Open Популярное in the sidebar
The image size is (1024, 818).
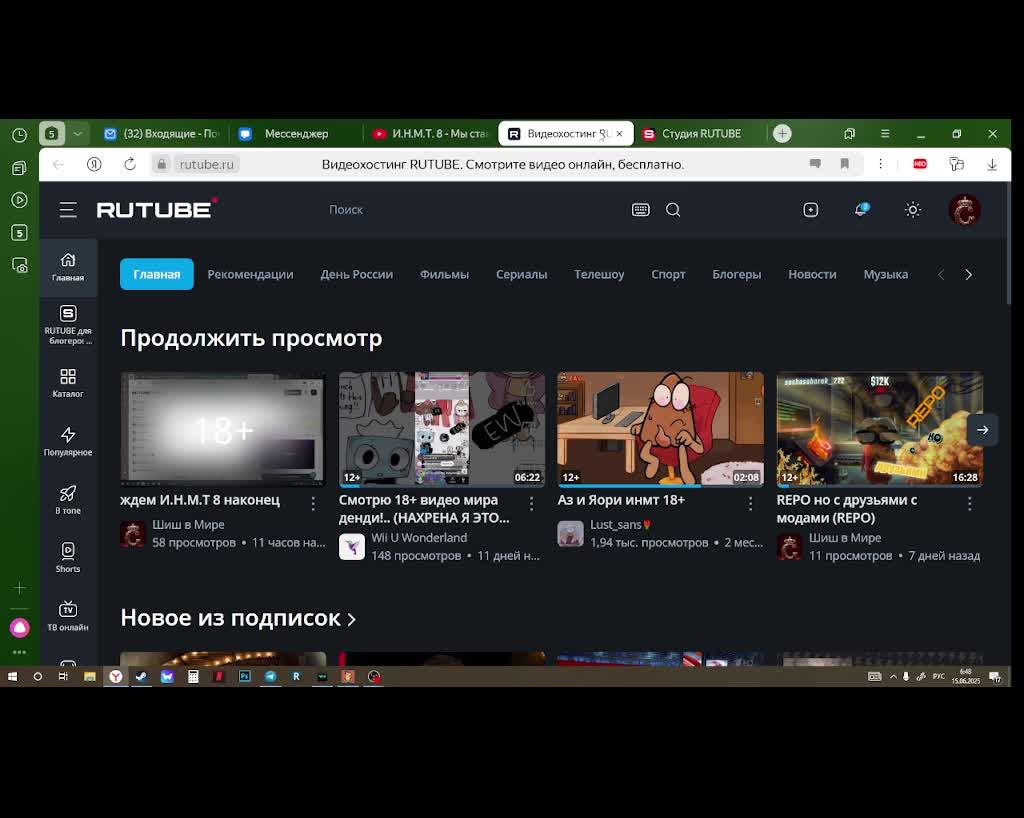click(68, 441)
